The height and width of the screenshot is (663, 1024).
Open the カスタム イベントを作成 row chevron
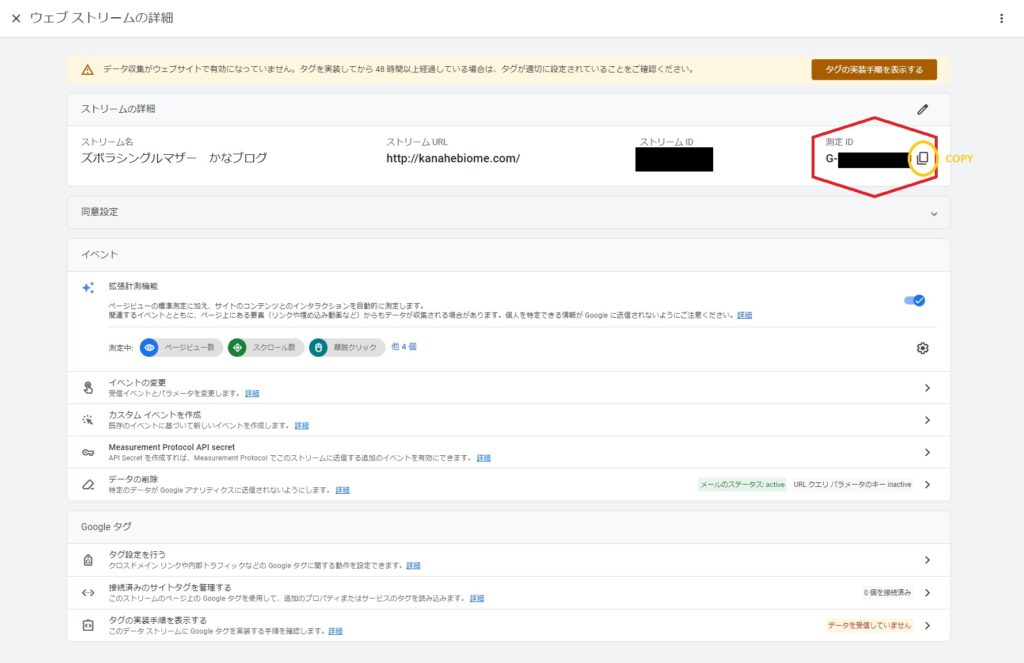click(927, 420)
